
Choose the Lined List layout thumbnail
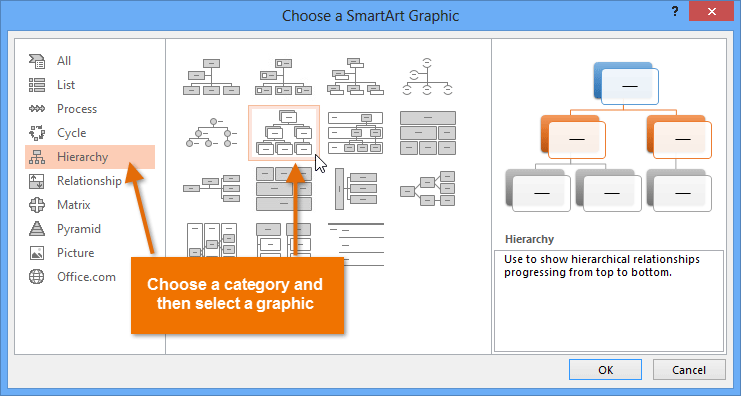pyautogui.click(x=355, y=244)
